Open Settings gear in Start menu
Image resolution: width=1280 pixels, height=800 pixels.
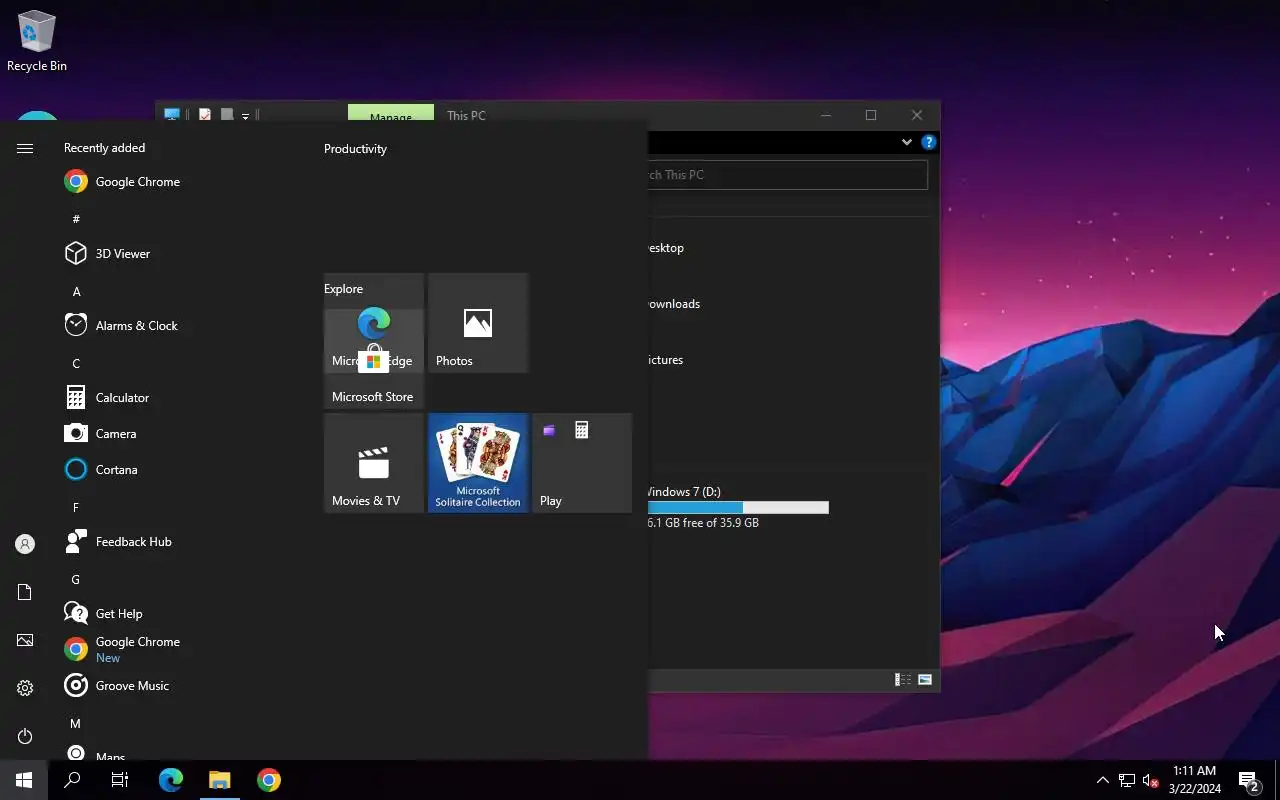[x=25, y=688]
